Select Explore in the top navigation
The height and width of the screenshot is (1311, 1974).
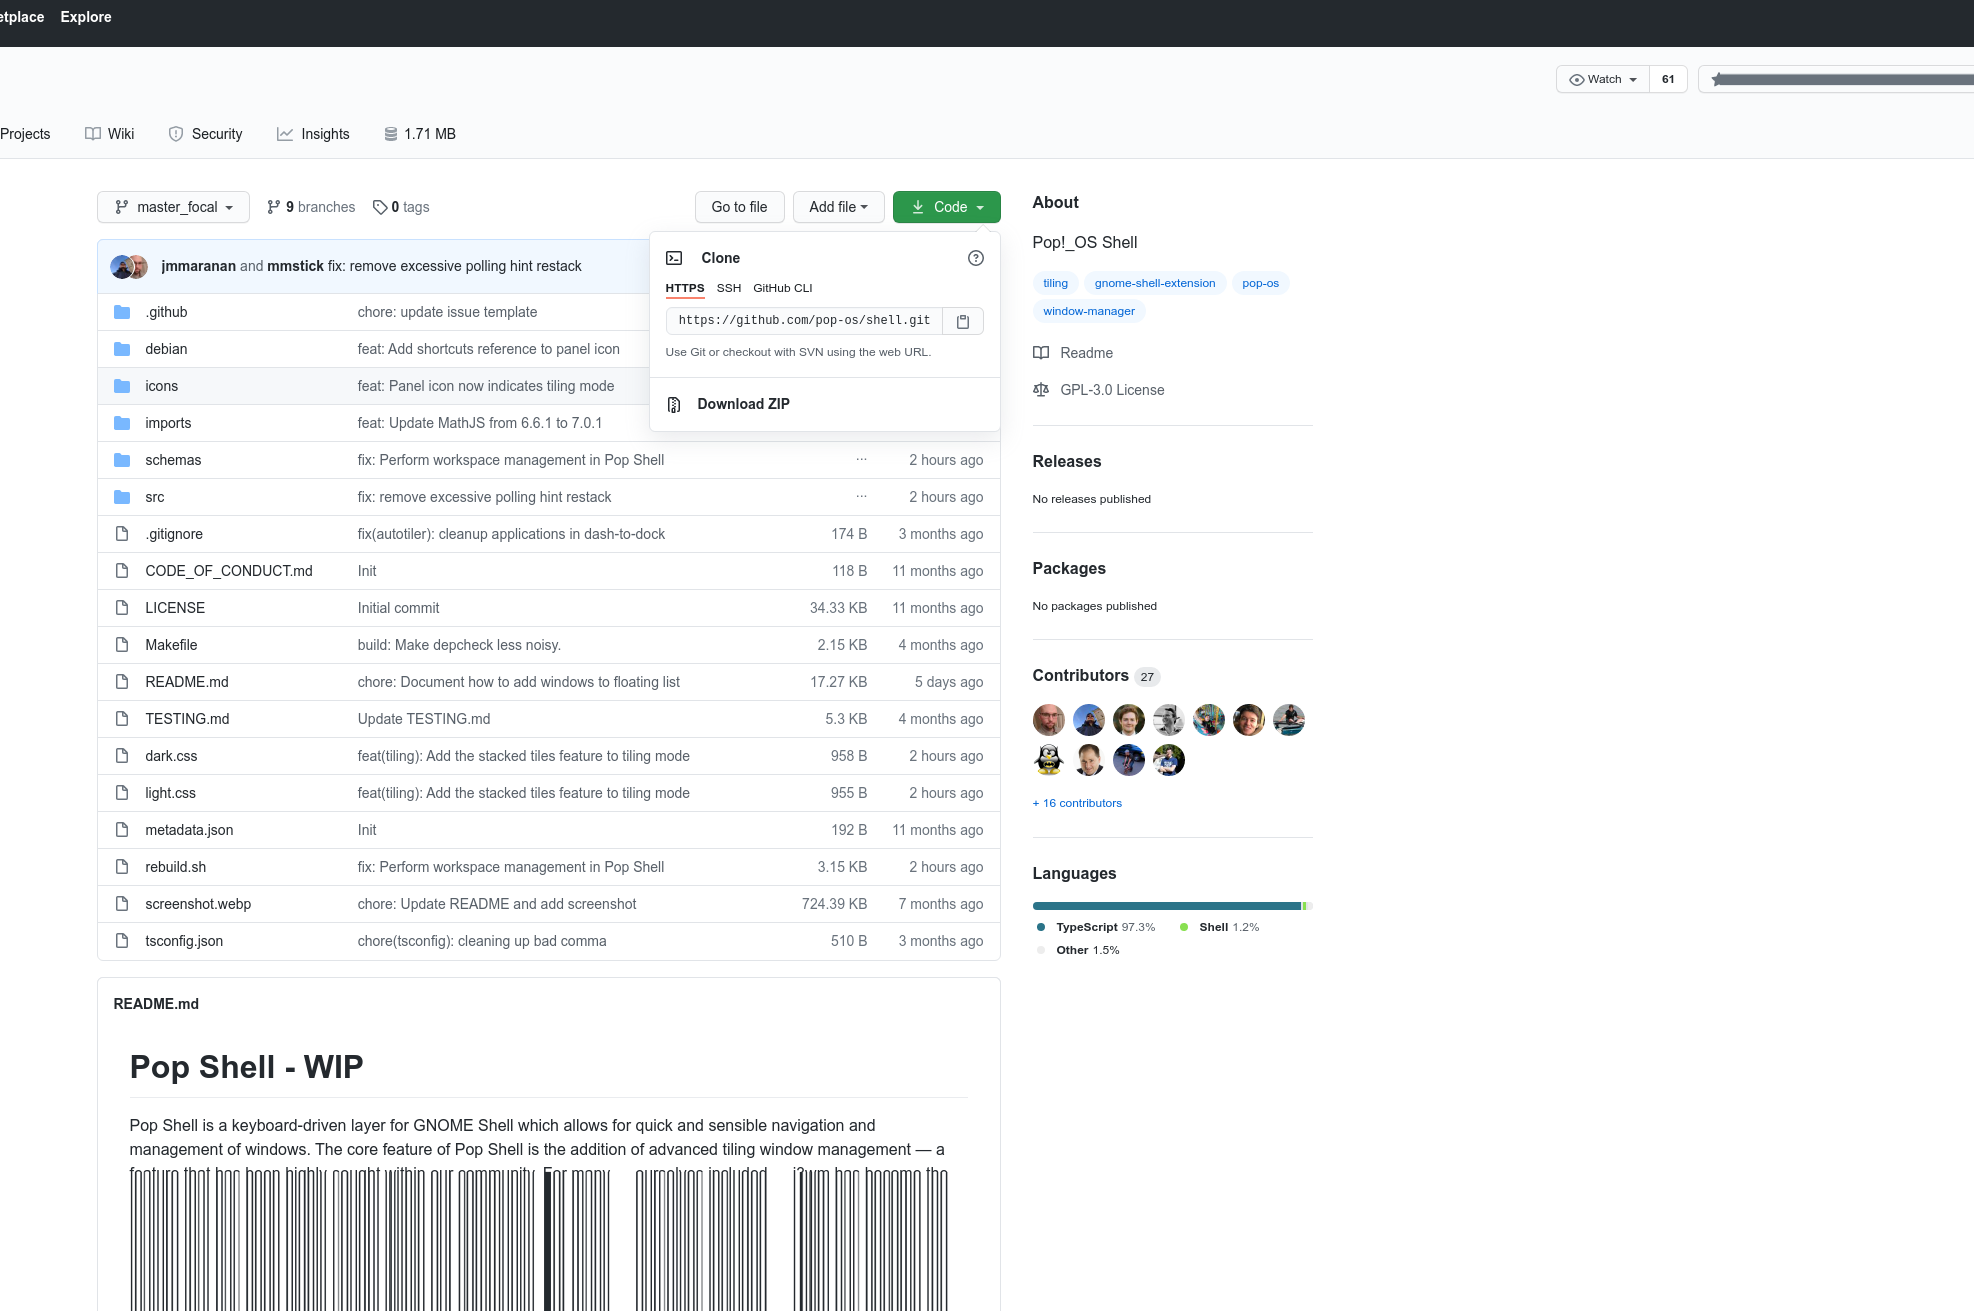tap(85, 17)
